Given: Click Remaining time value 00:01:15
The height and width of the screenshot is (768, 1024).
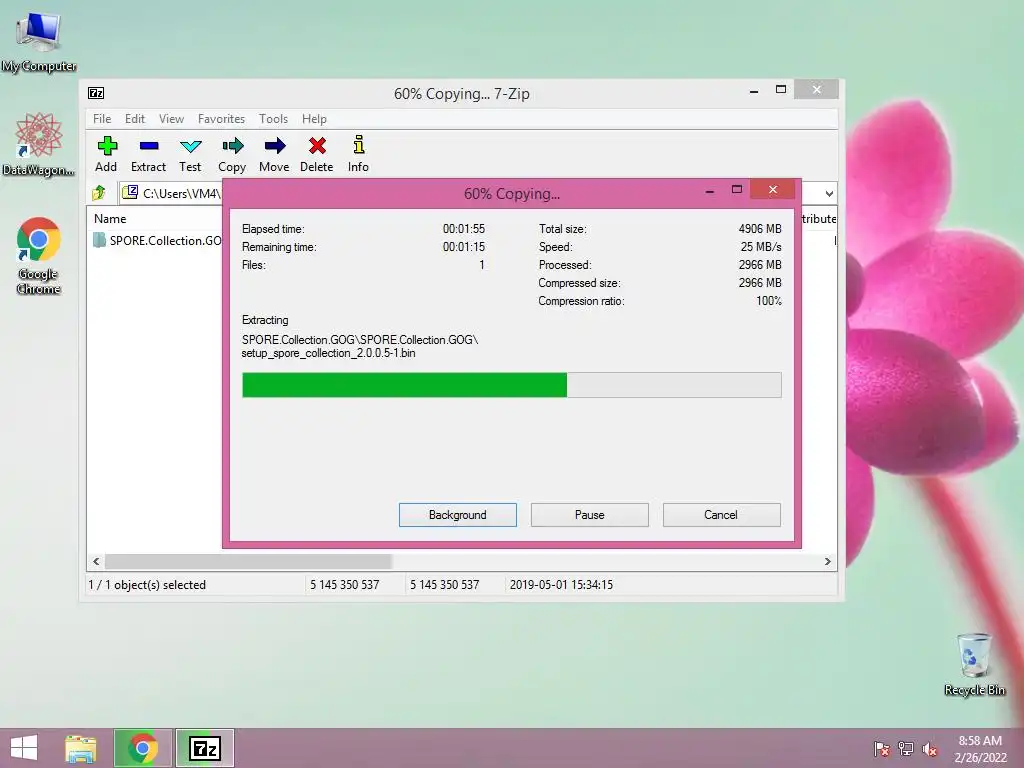Looking at the screenshot, I should [464, 247].
